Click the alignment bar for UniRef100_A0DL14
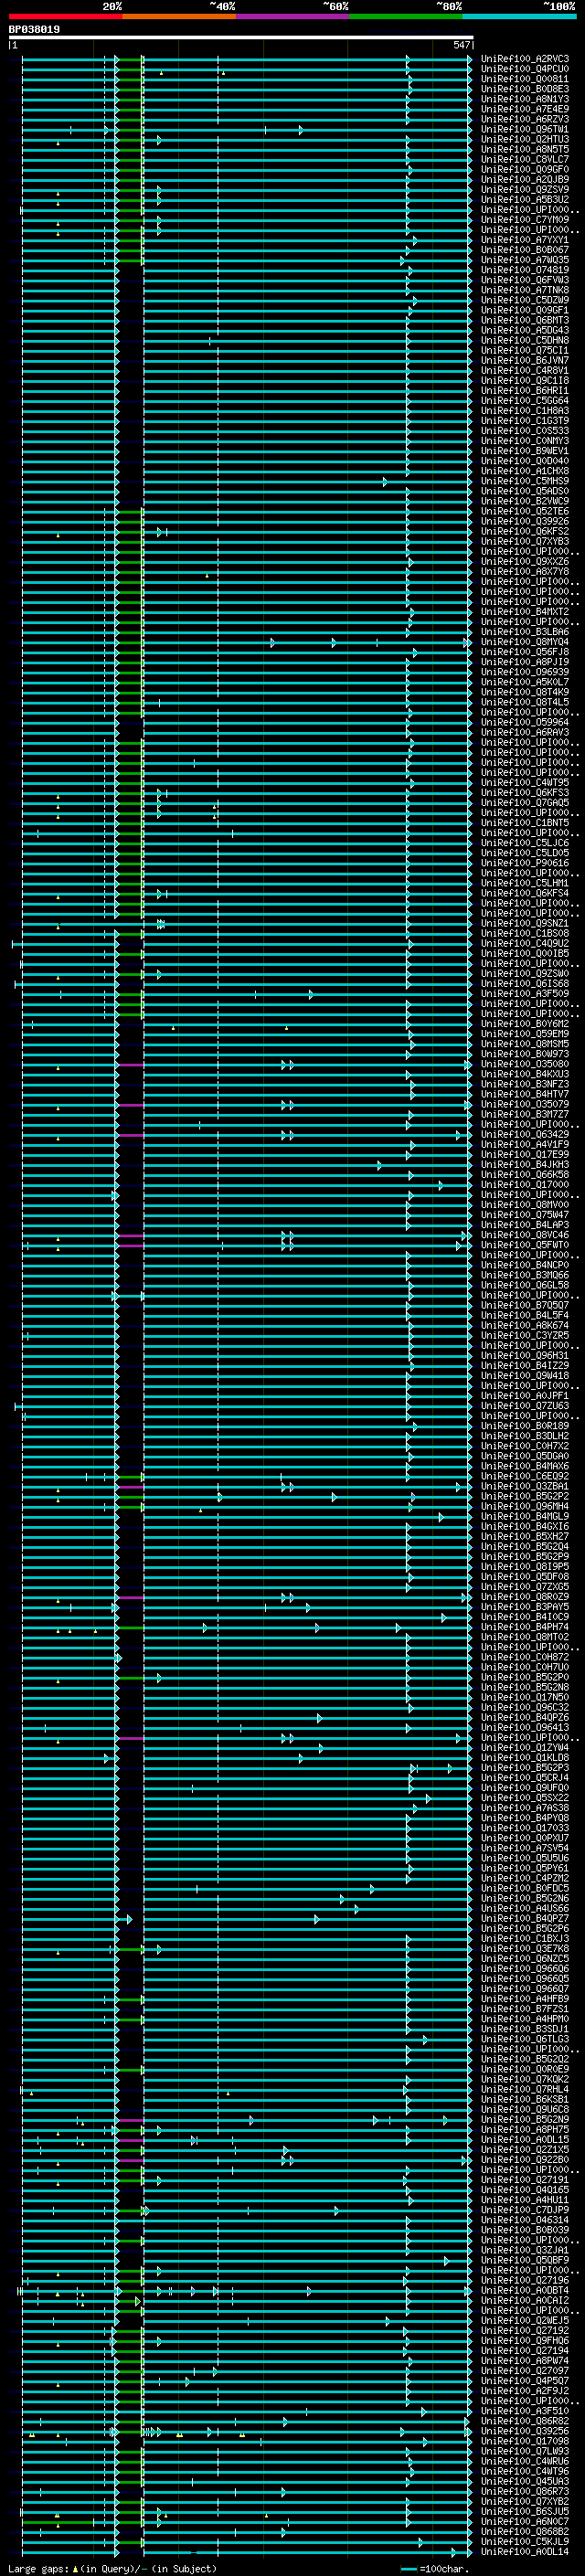Screen dimensions: 585x2576 coord(247,2552)
